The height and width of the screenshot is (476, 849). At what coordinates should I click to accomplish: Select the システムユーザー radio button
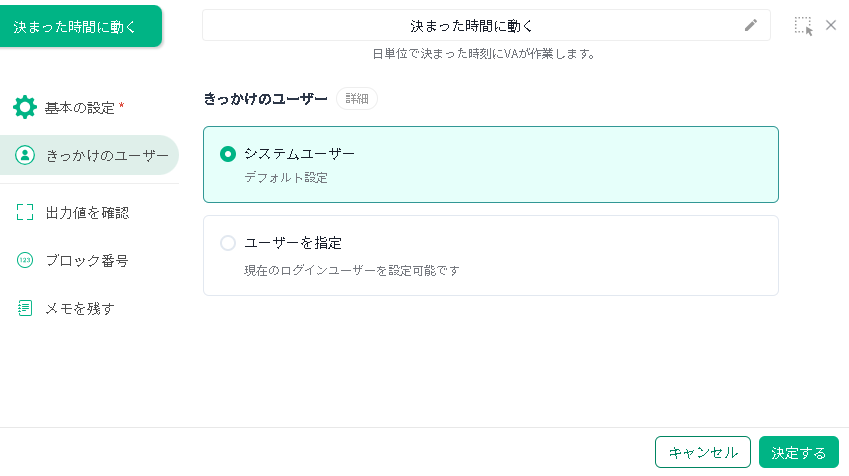(x=228, y=154)
